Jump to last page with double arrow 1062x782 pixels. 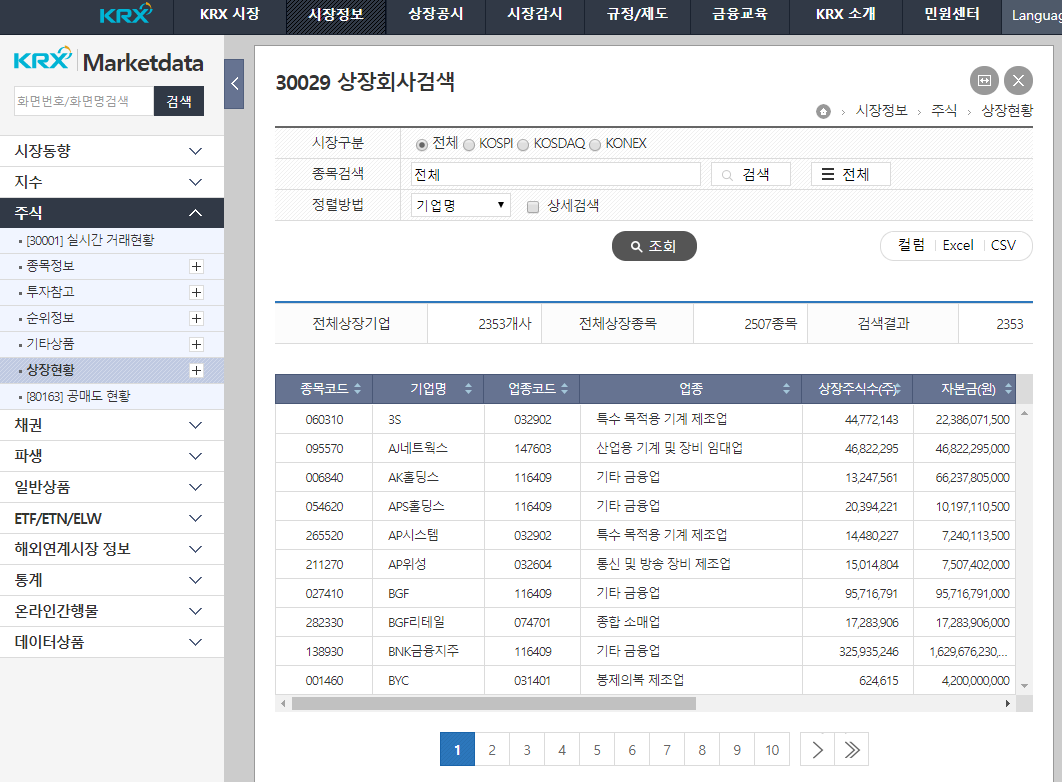852,750
